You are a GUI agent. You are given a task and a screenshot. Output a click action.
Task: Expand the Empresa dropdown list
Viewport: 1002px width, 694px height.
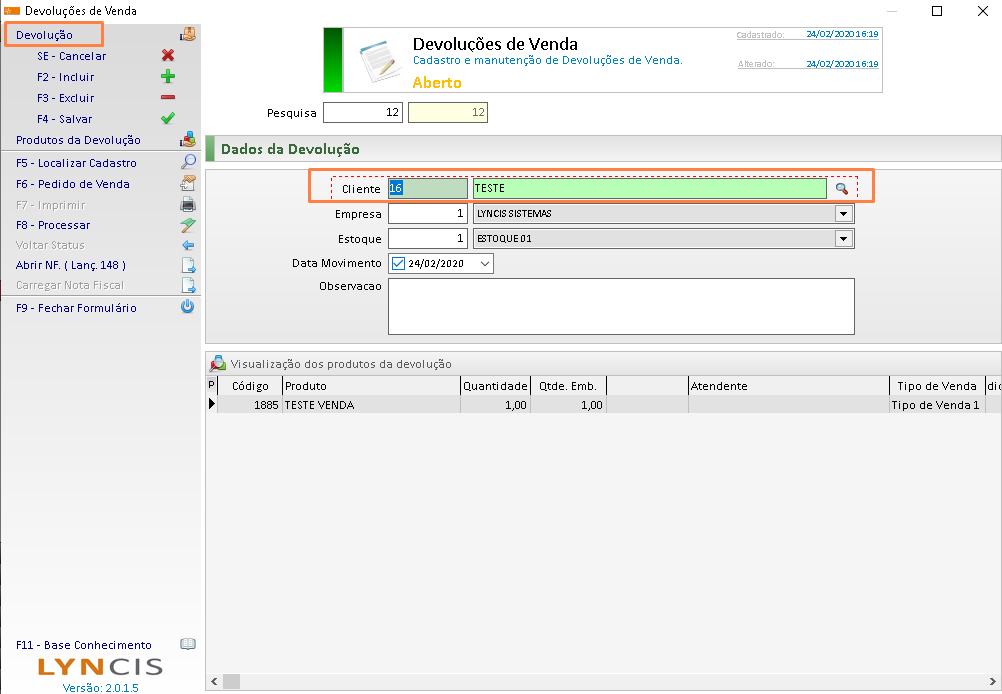pos(844,214)
